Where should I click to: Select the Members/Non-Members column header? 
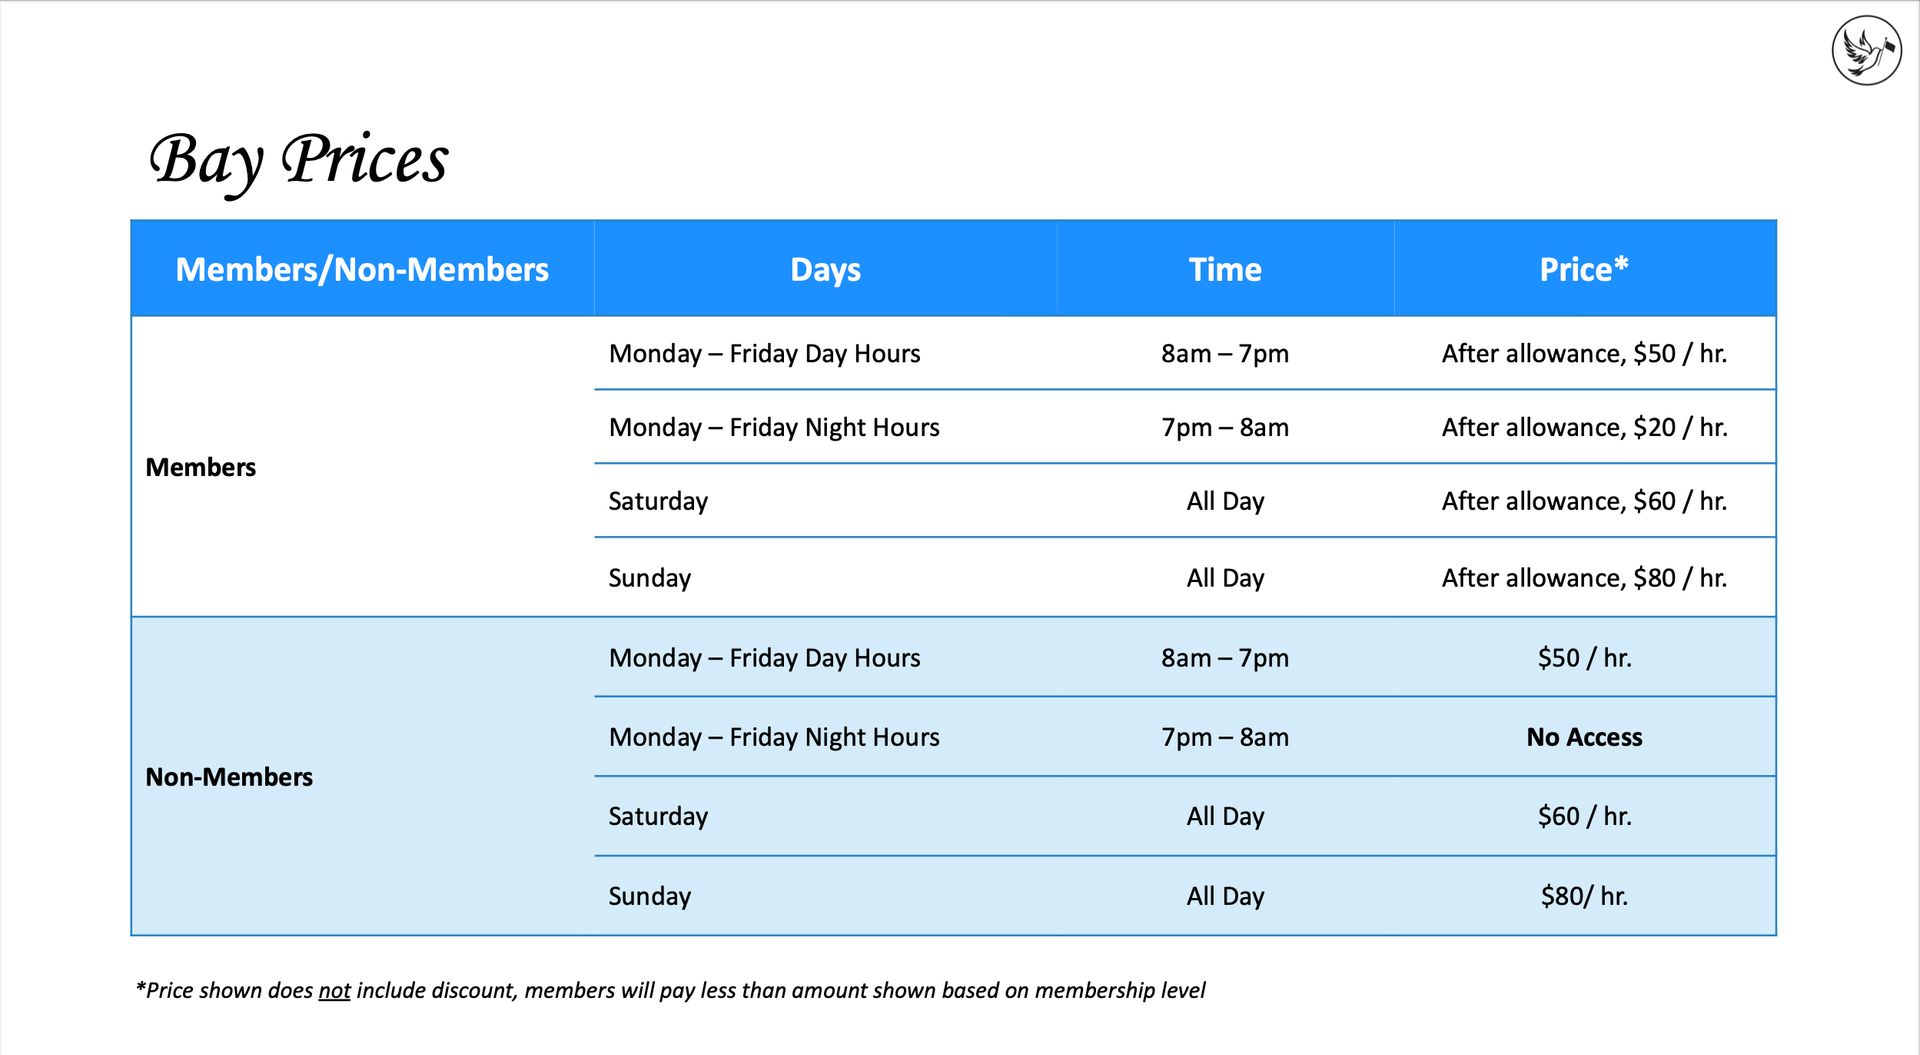(362, 269)
